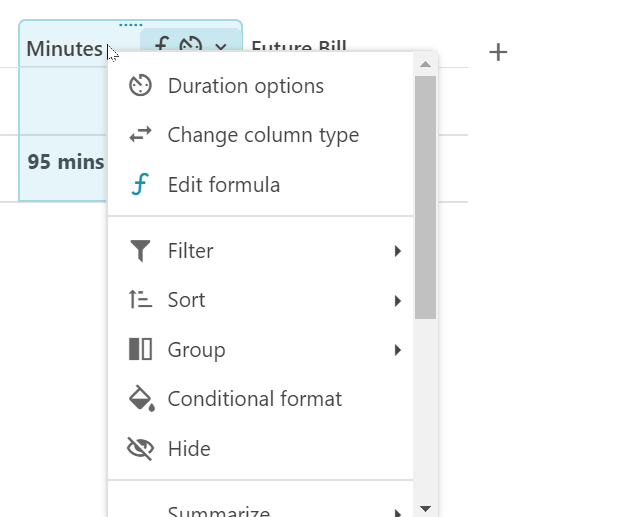Image resolution: width=632 pixels, height=517 pixels.
Task: Select the Summarize menu item
Action: (x=219, y=512)
